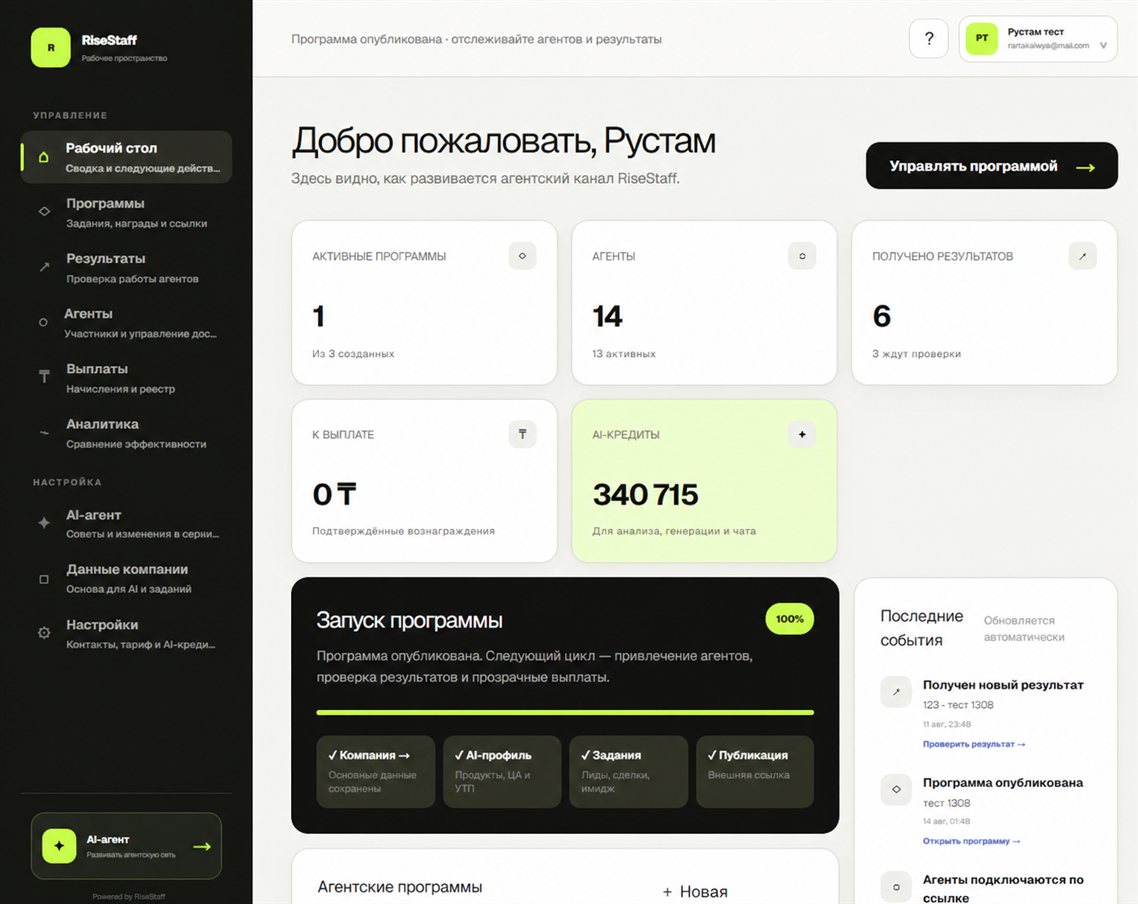
Task: Open the Получено результатов card showing 6
Action: (984, 303)
